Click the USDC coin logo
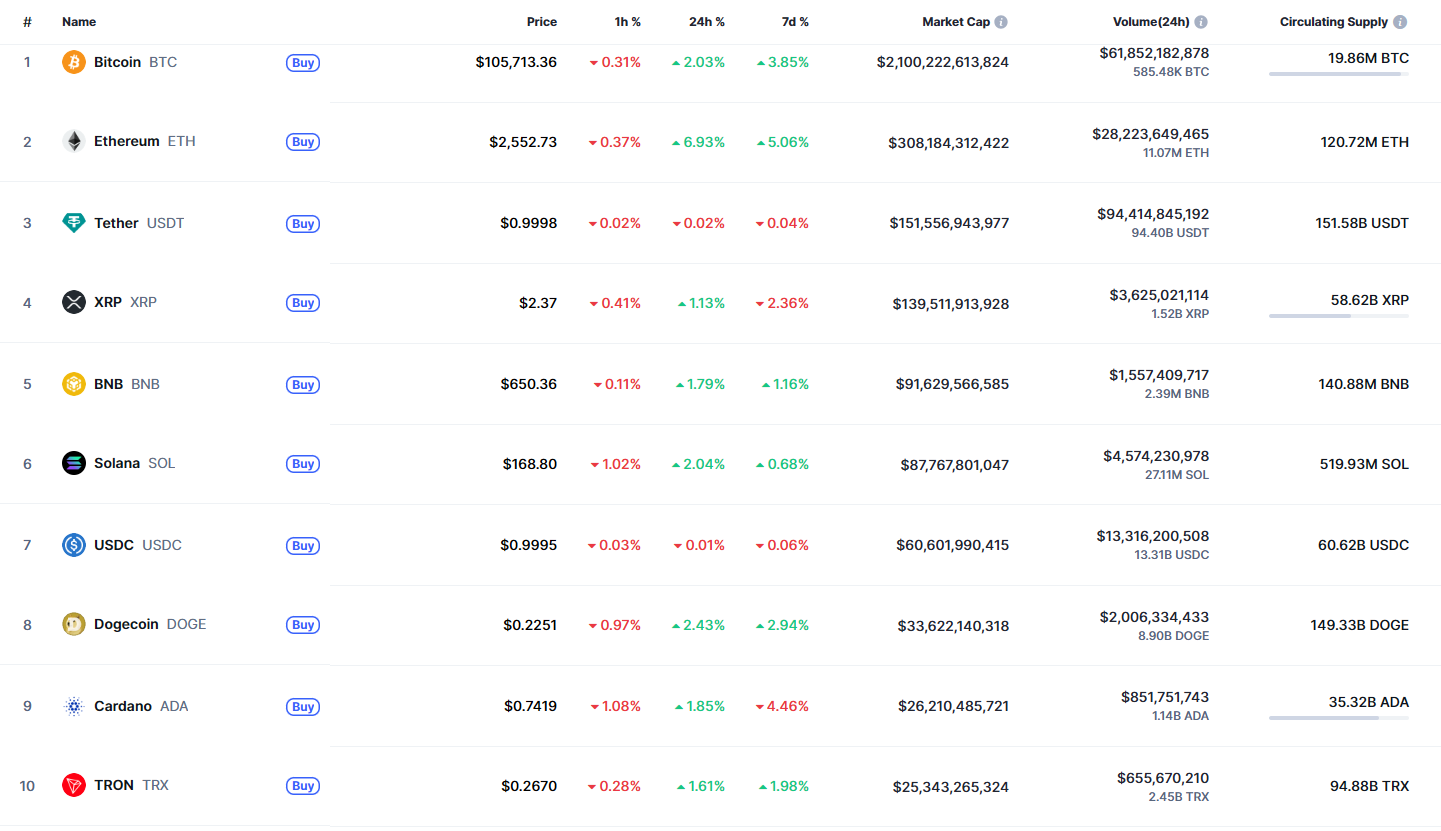This screenshot has width=1441, height=831. pos(74,545)
